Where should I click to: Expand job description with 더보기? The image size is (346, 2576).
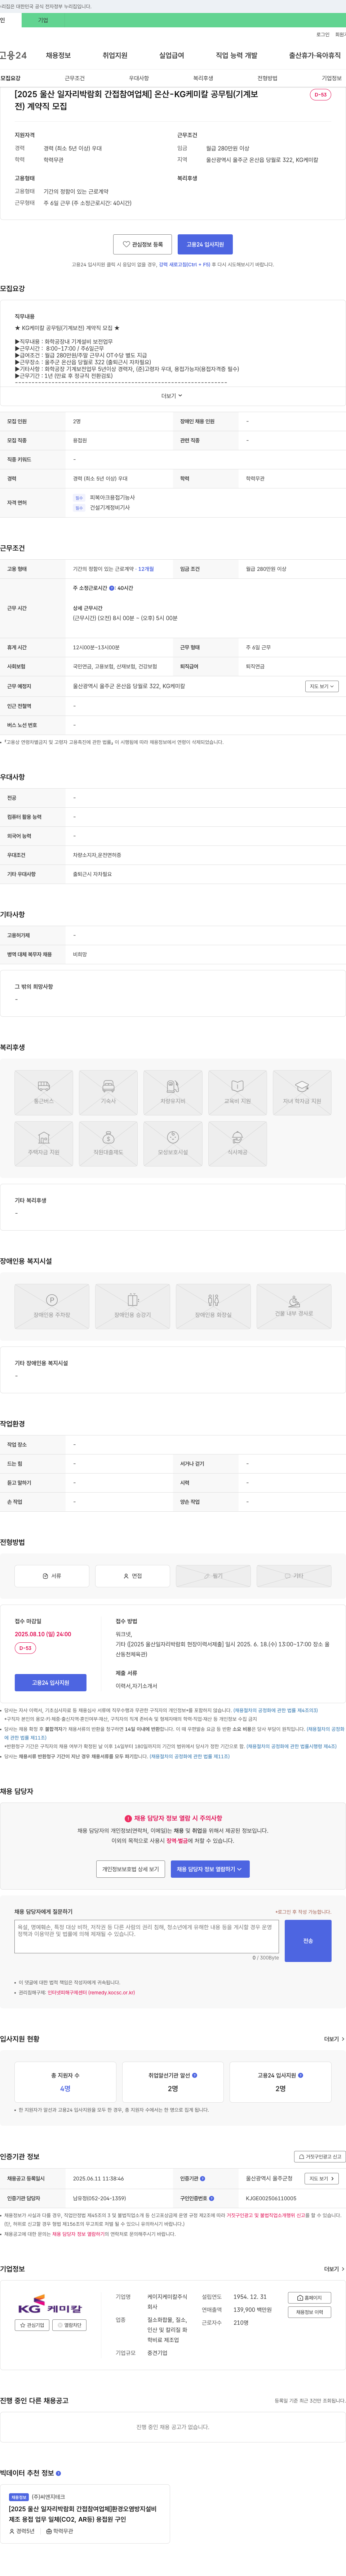pos(172,396)
